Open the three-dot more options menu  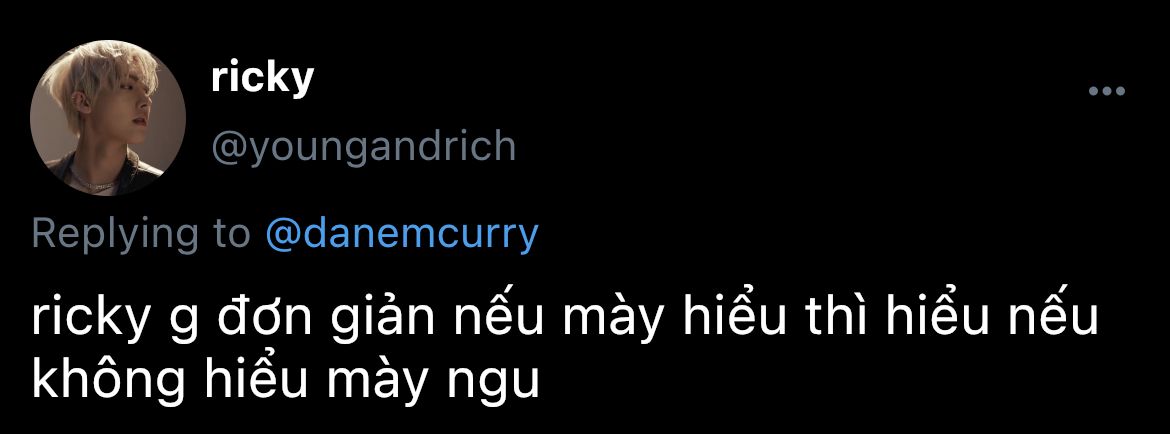(x=1107, y=92)
